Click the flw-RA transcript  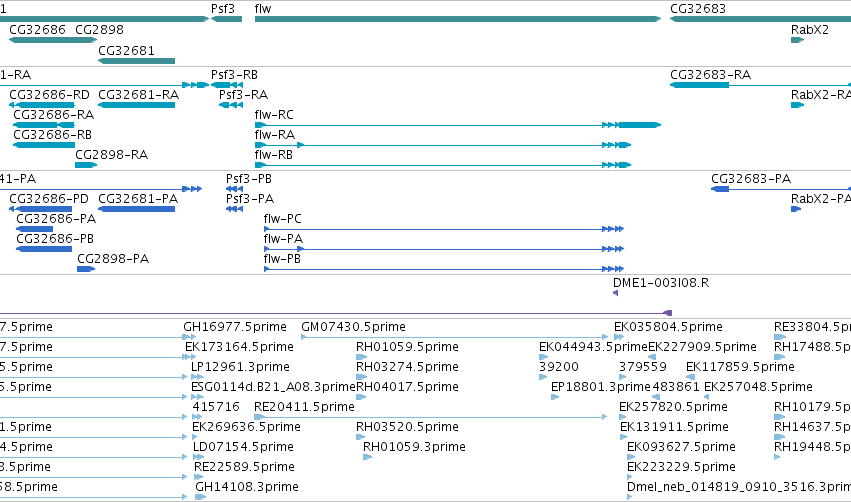[443, 145]
